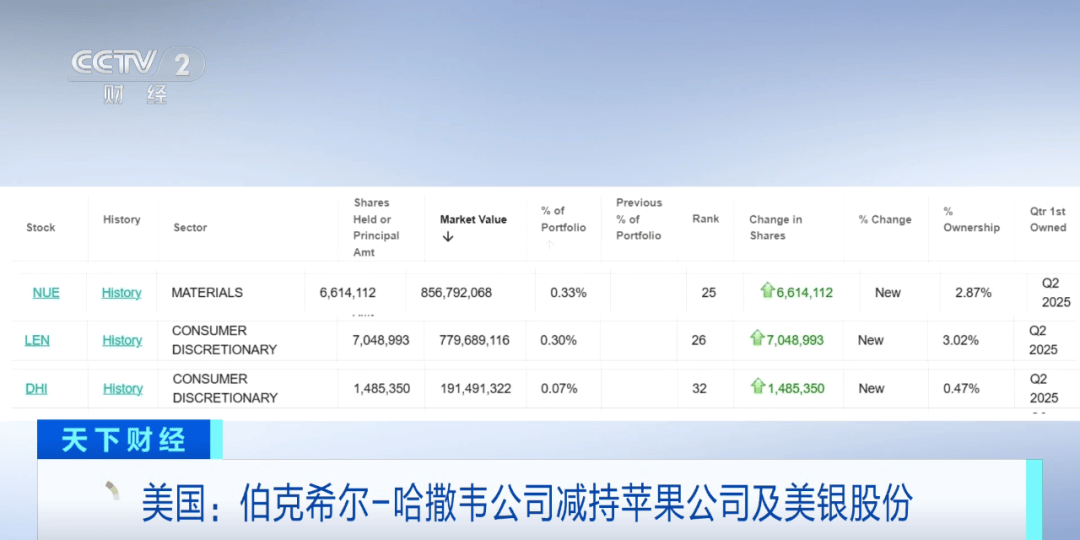Click the CCTV 2 channel logo
This screenshot has width=1080, height=540.
pyautogui.click(x=137, y=75)
